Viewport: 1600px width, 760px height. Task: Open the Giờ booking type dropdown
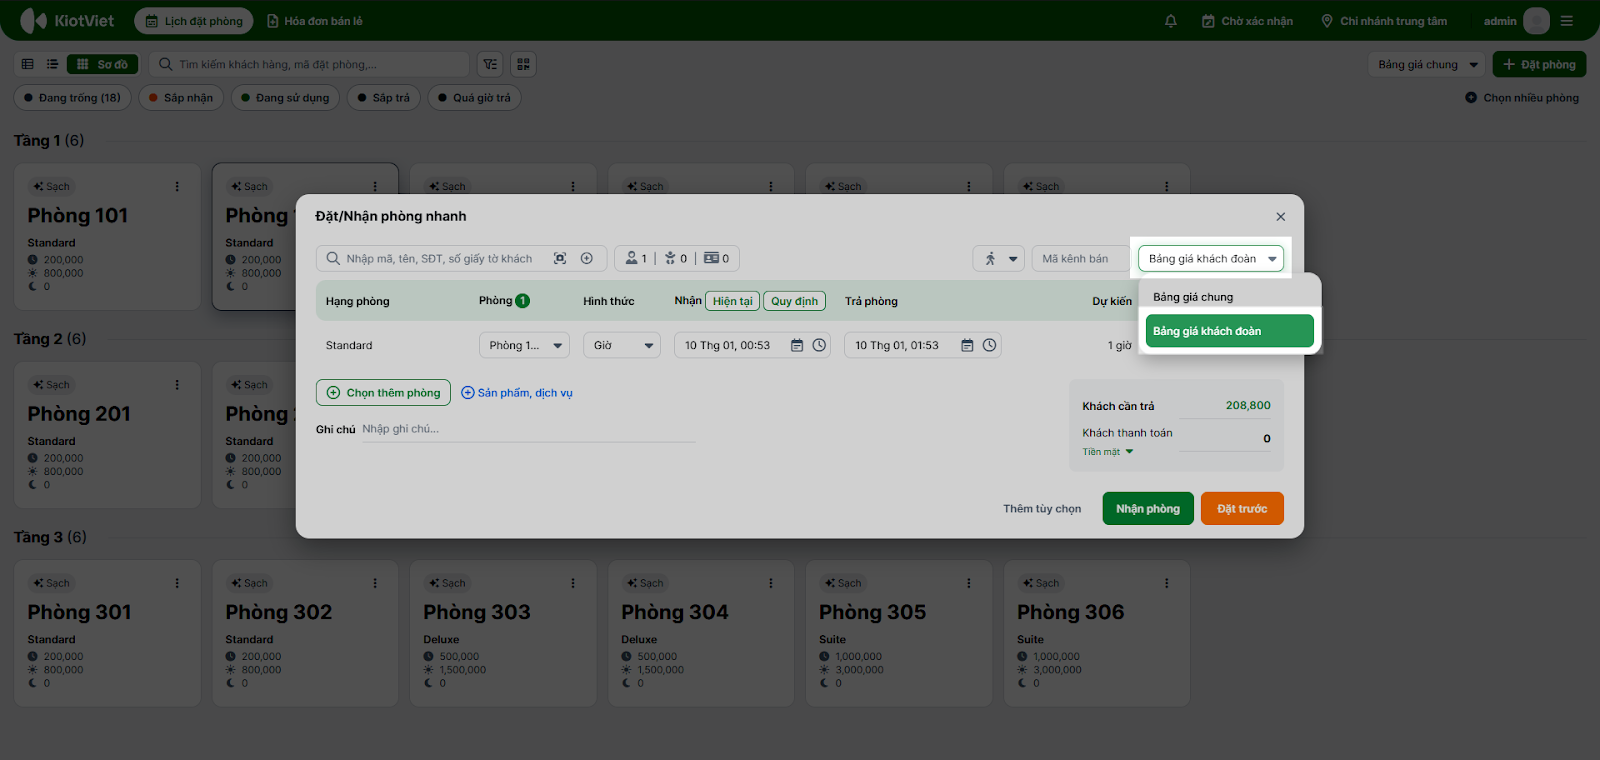coord(622,345)
